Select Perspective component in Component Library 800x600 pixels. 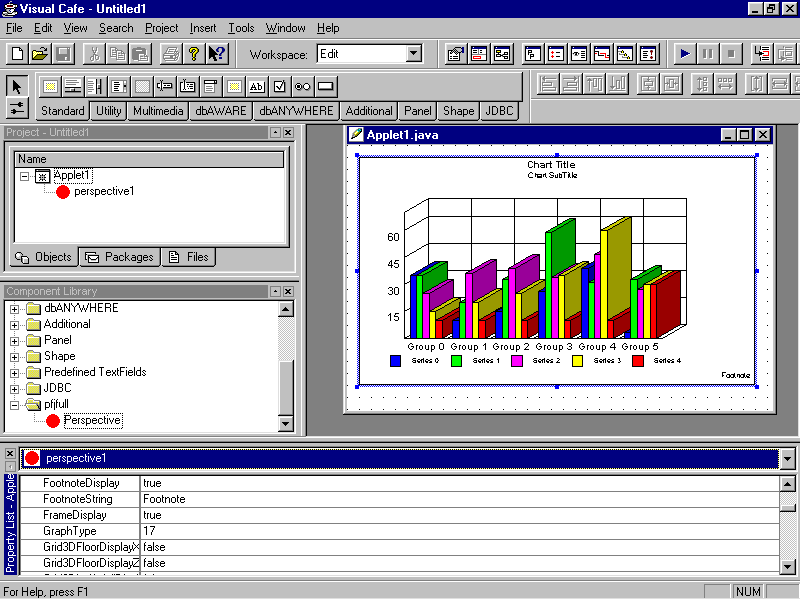click(x=92, y=420)
